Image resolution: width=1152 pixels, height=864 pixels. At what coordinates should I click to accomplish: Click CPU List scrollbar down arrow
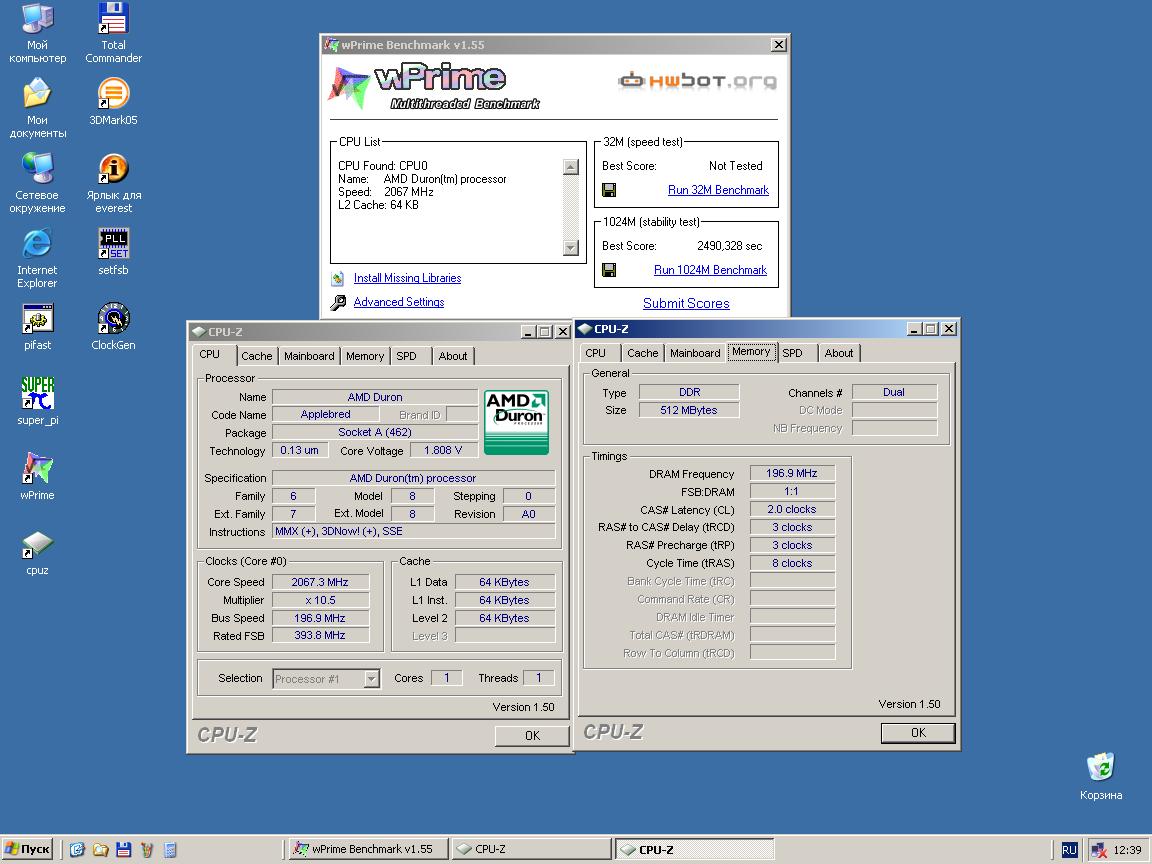(571, 248)
